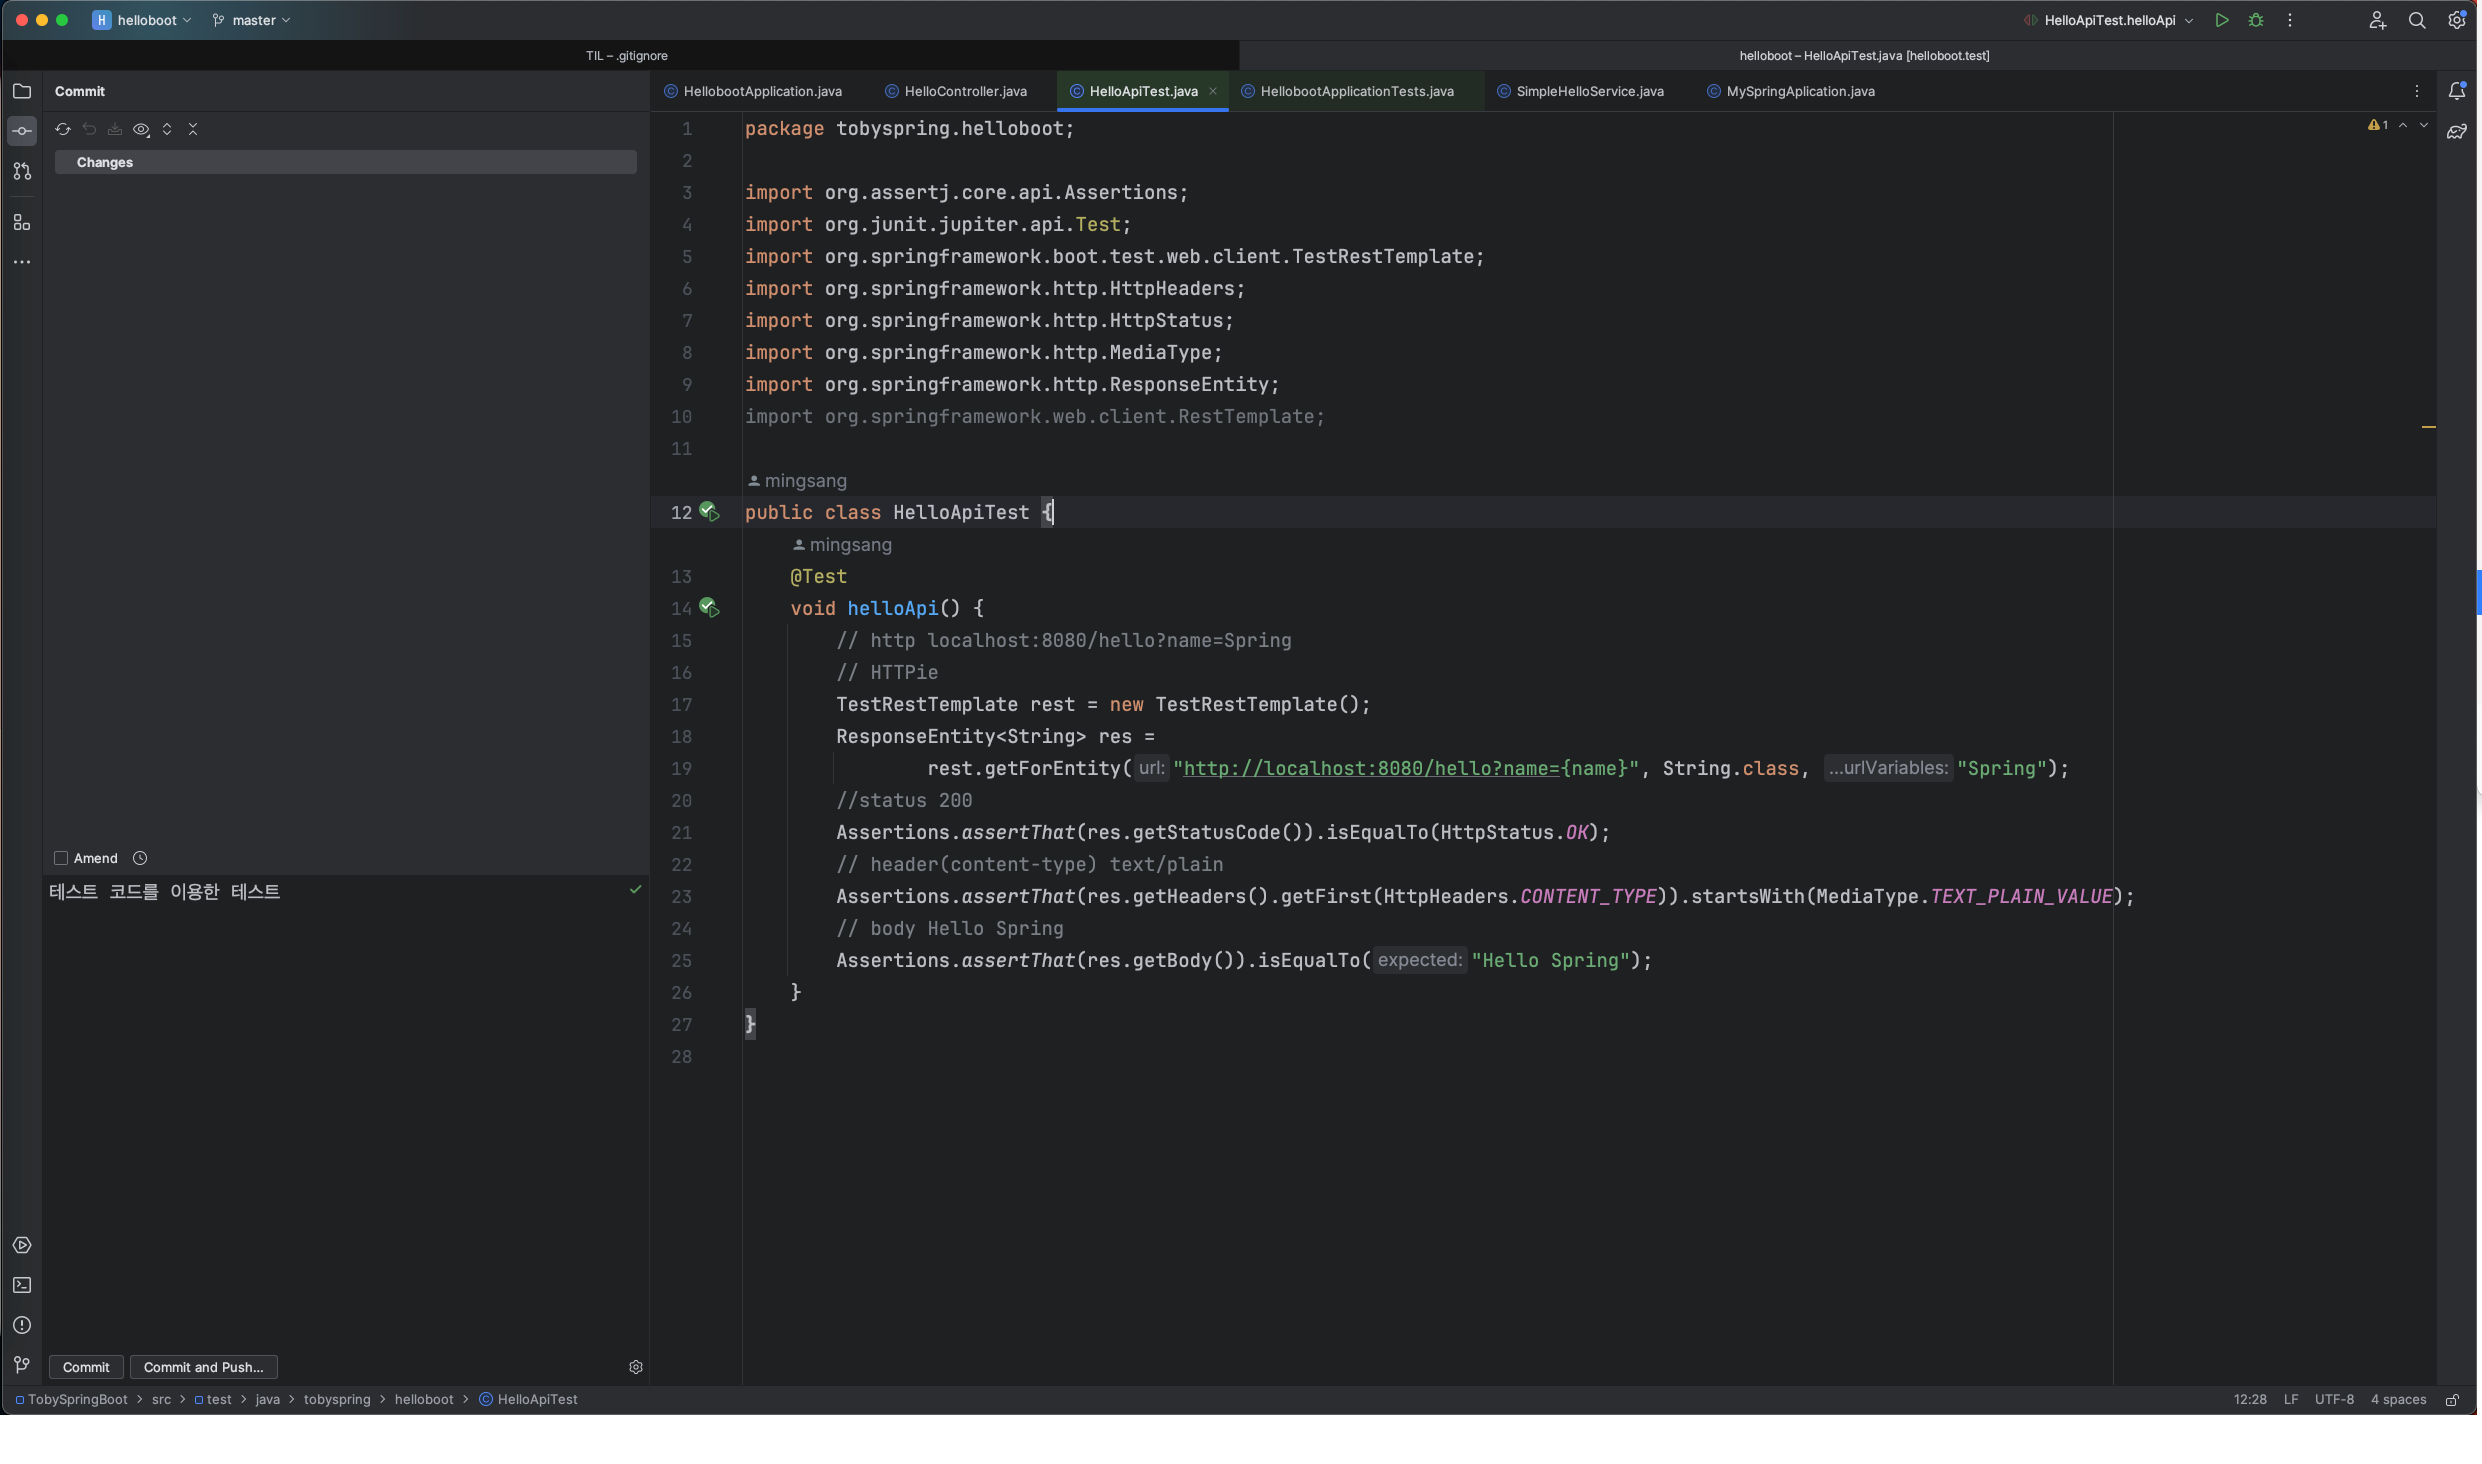The width and height of the screenshot is (2482, 1464).
Task: Toggle read-only lock icon in status bar
Action: (x=2453, y=1399)
